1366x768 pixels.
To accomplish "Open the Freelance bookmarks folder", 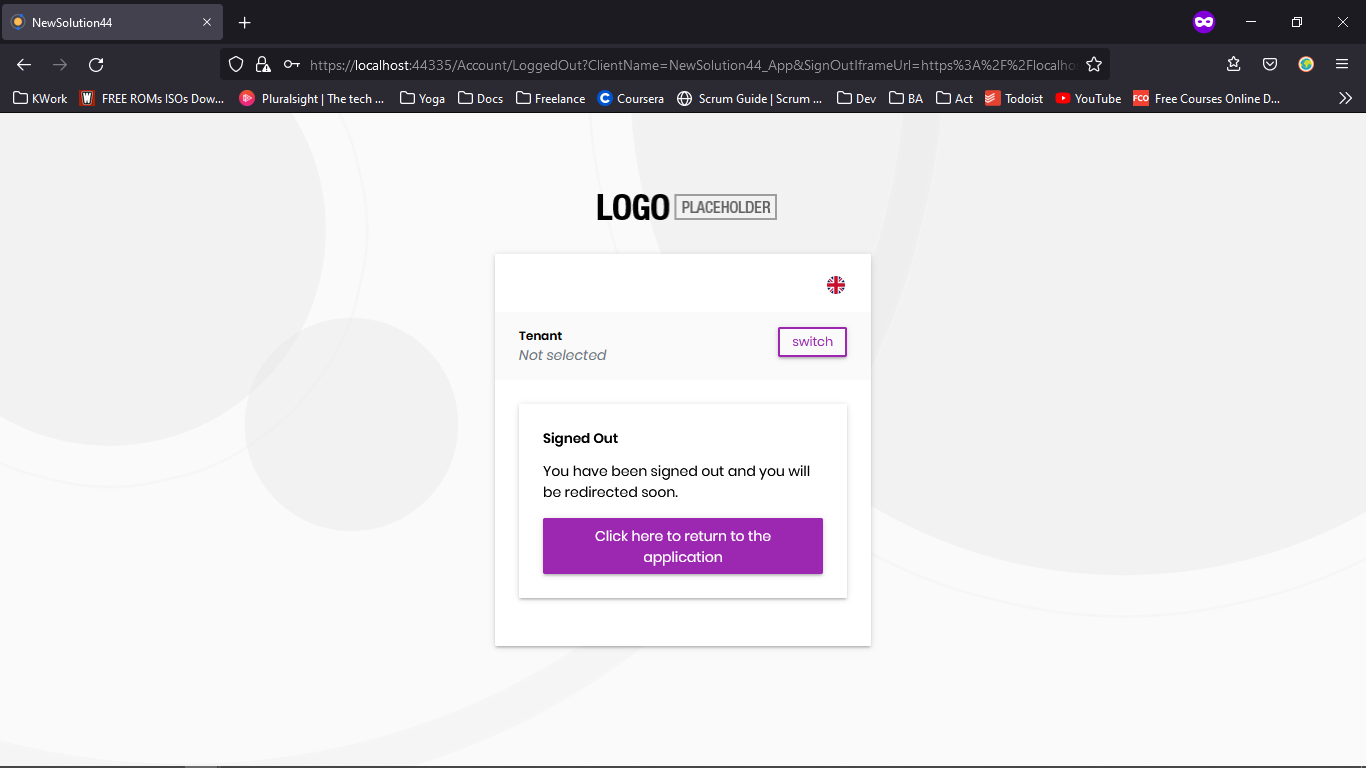I will [x=550, y=98].
